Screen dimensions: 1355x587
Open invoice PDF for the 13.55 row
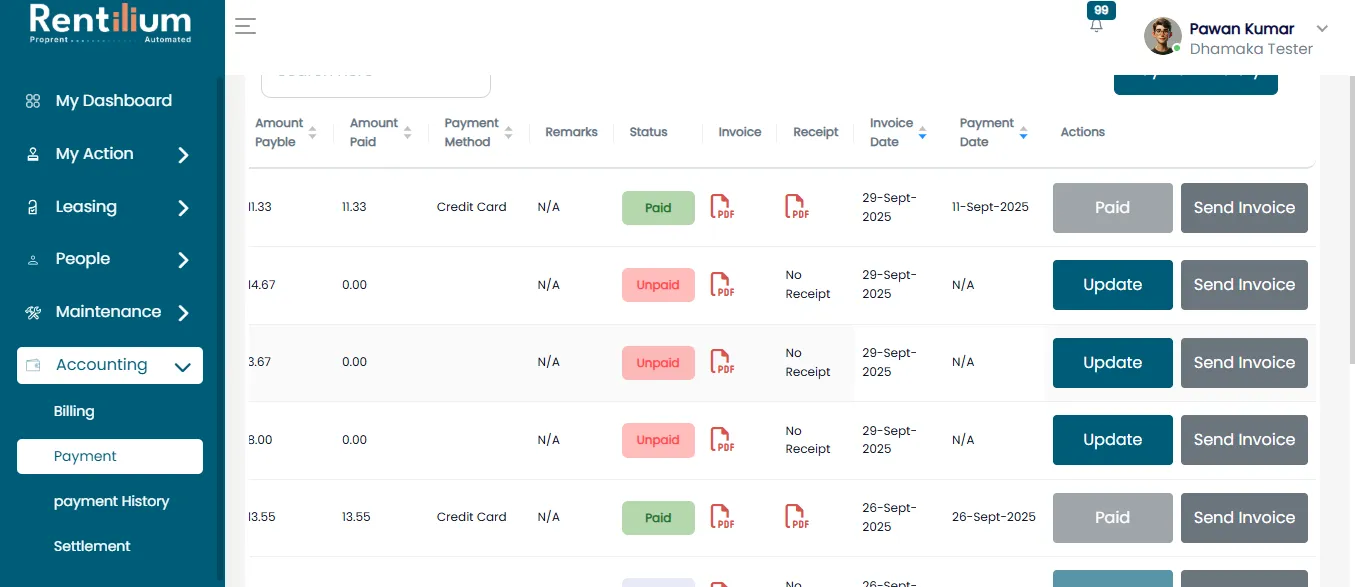pos(722,517)
